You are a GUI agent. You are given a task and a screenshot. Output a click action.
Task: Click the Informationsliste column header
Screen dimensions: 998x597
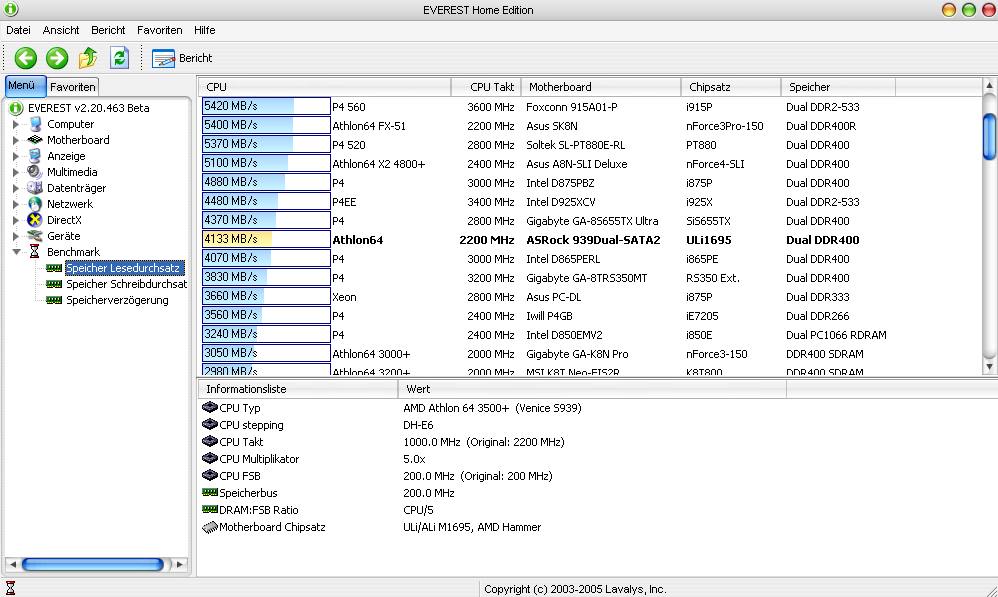click(298, 389)
